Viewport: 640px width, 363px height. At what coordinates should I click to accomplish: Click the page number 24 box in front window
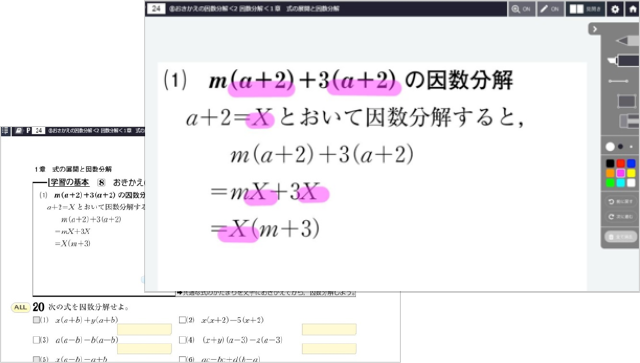(x=156, y=9)
